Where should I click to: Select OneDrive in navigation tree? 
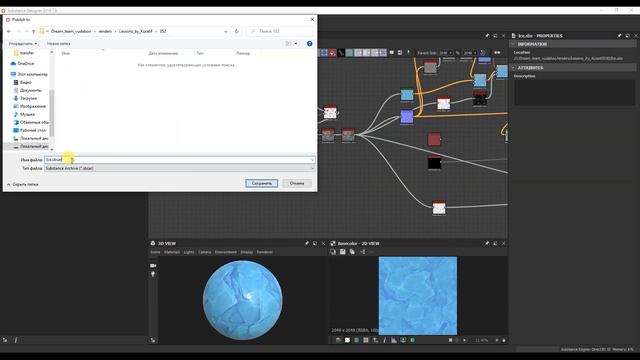tap(22, 64)
